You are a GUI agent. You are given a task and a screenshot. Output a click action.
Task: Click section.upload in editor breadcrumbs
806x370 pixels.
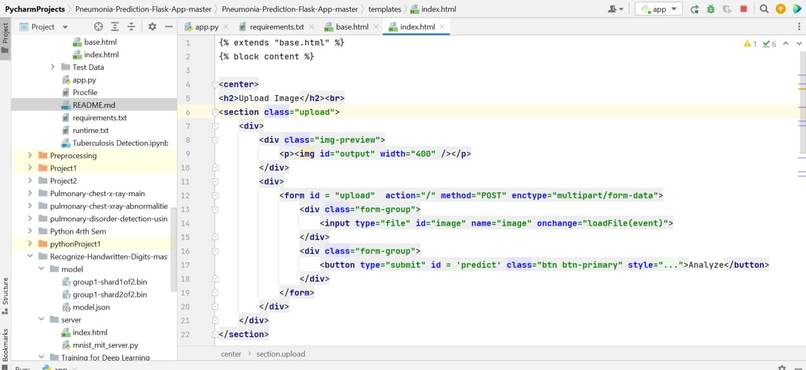(281, 354)
